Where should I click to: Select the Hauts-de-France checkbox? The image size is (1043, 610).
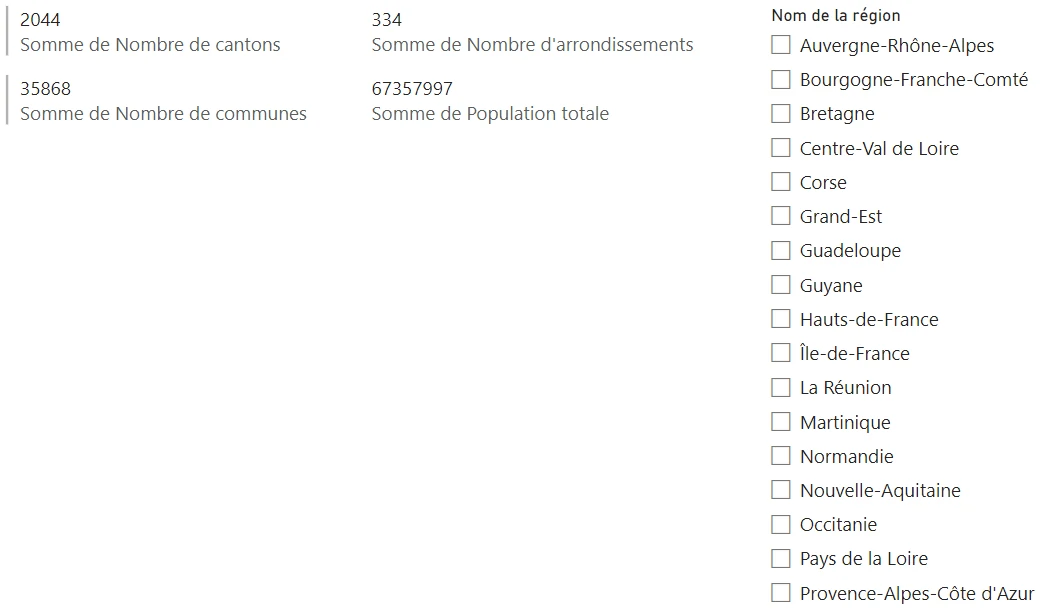click(x=781, y=319)
